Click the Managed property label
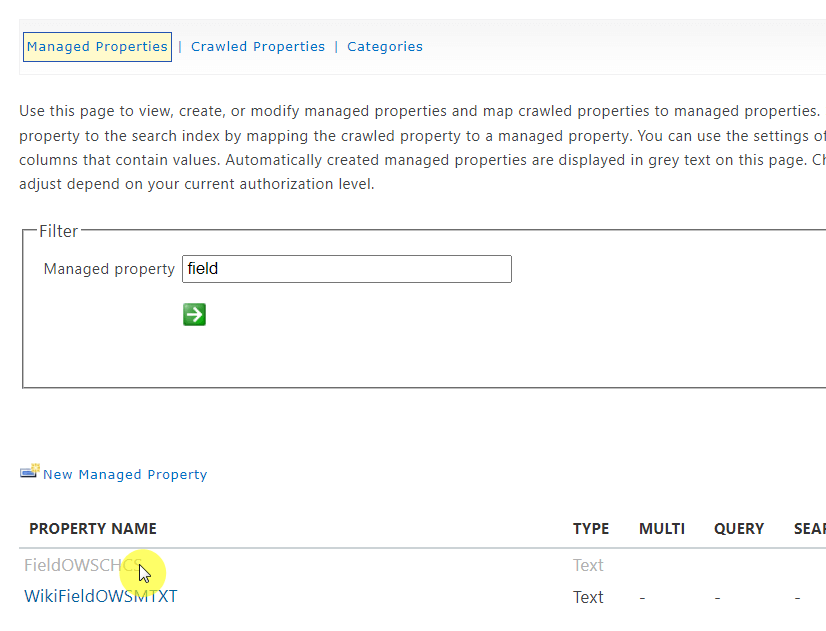Viewport: 826px width, 631px height. [x=109, y=269]
